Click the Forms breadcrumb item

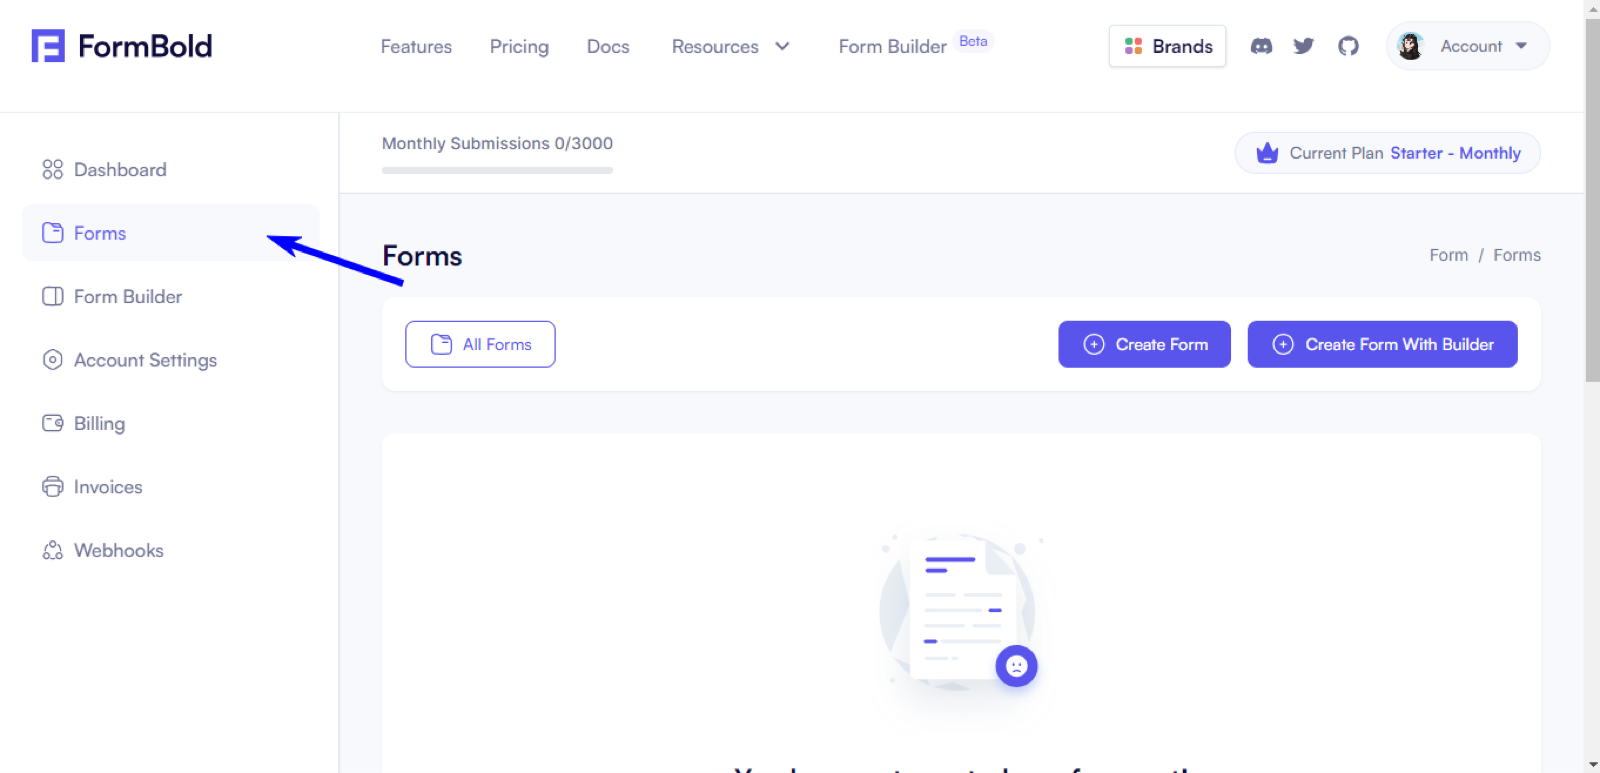pos(1517,255)
